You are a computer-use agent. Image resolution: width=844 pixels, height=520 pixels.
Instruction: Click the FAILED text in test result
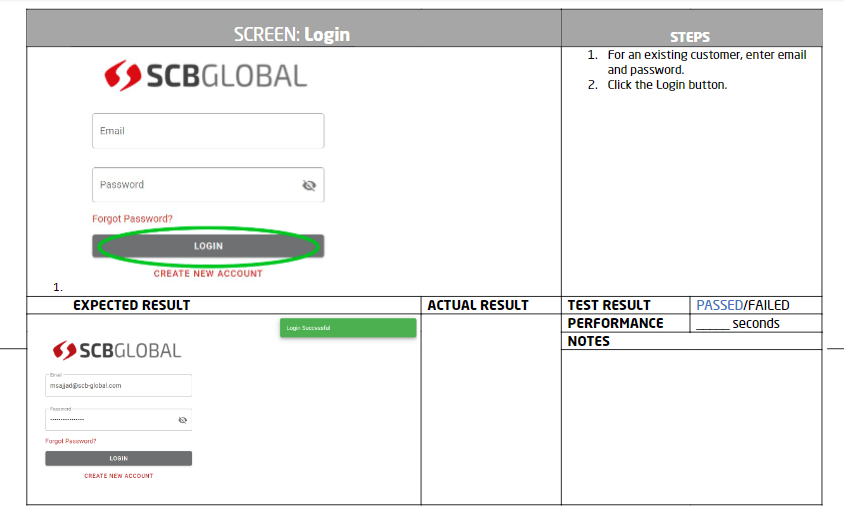769,305
